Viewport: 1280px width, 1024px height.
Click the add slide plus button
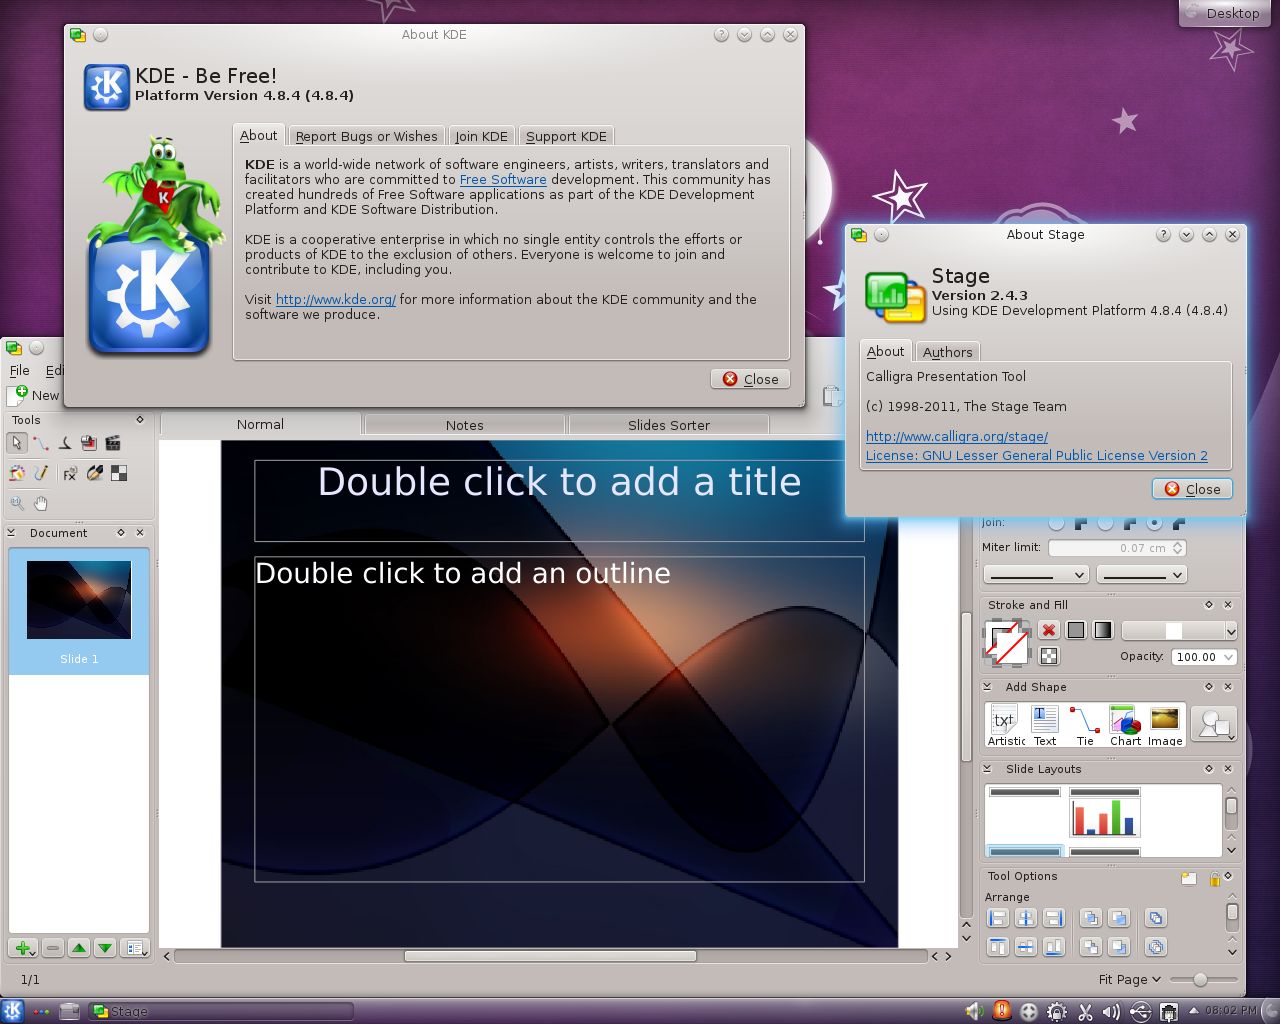click(23, 948)
